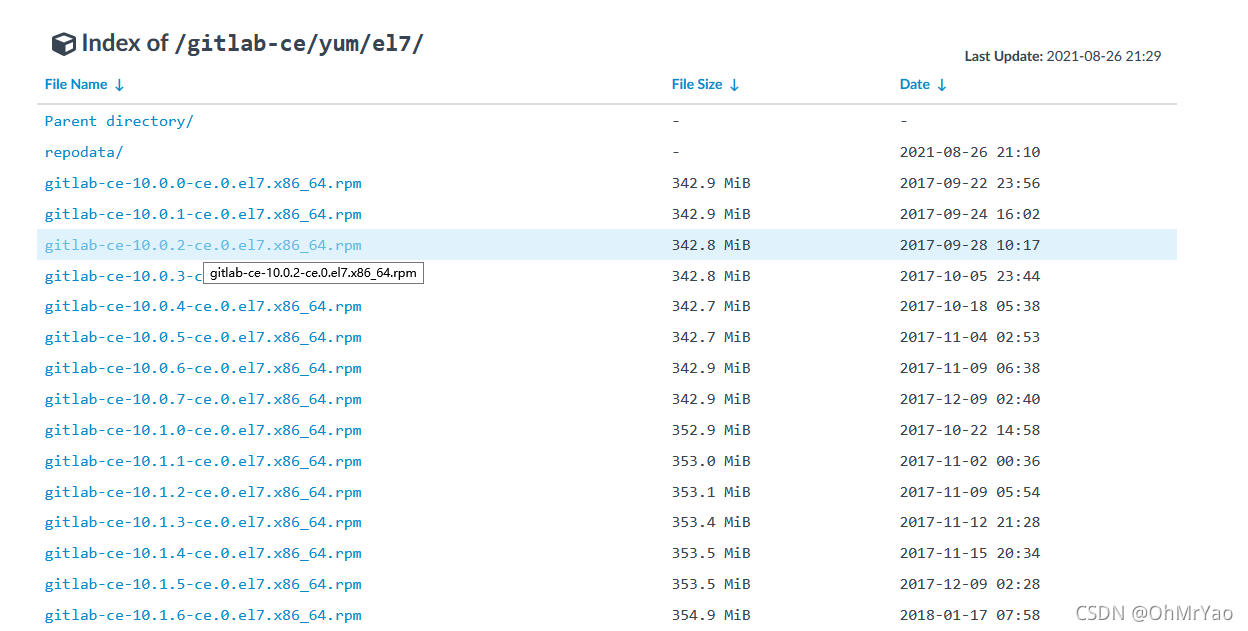Select the date 2017-11-09 05:54

tap(970, 492)
